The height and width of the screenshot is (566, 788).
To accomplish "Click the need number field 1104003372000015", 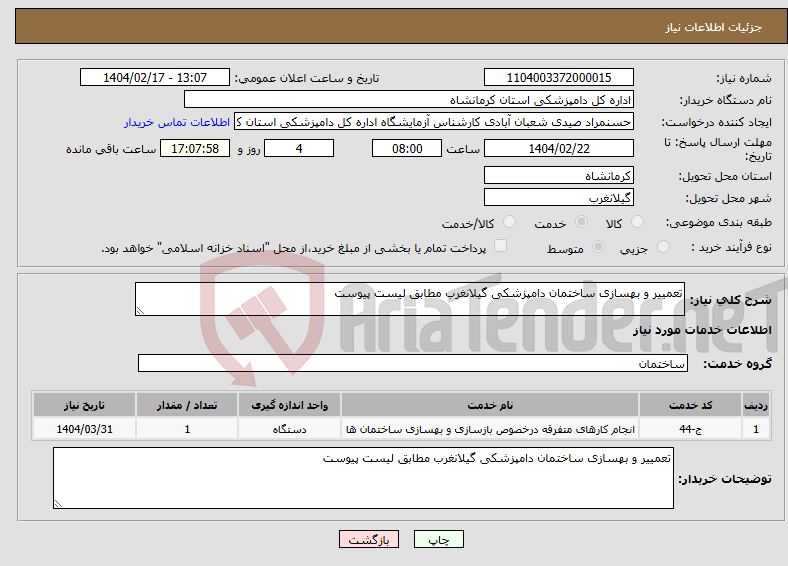I will tap(559, 77).
